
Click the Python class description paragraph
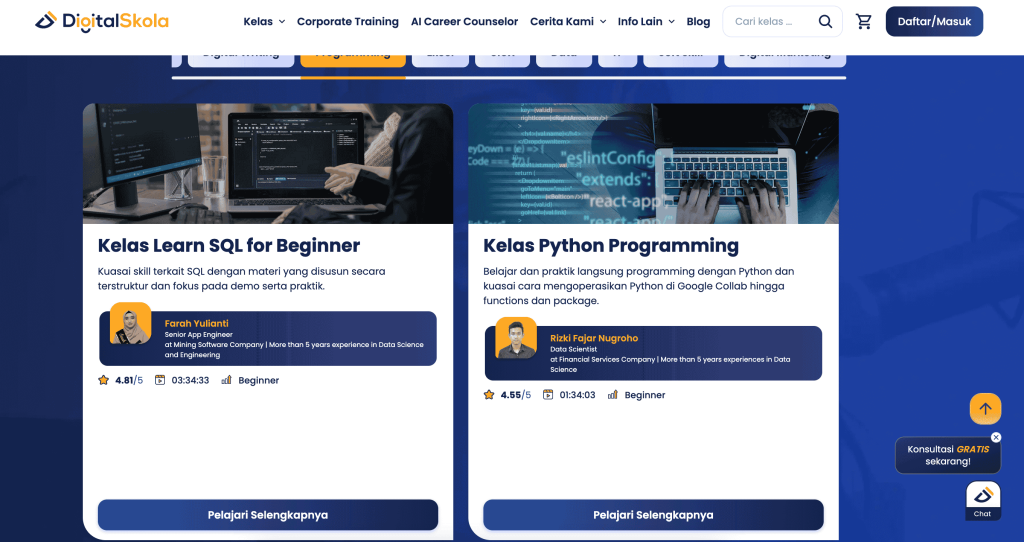click(x=639, y=286)
